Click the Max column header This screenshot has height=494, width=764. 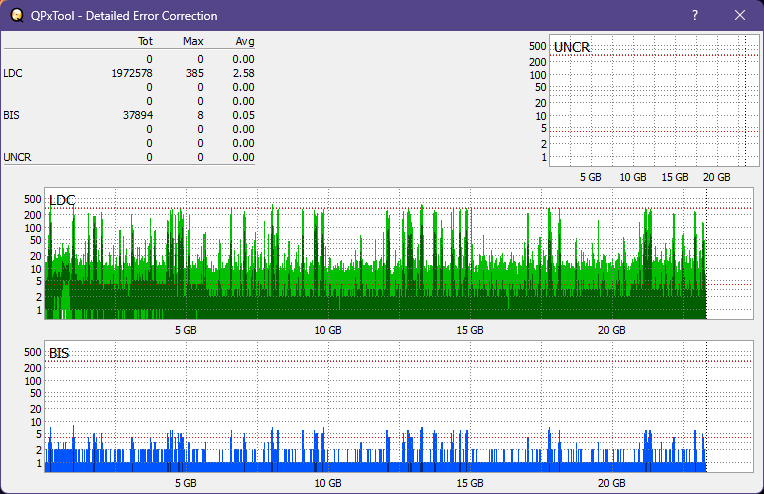193,41
